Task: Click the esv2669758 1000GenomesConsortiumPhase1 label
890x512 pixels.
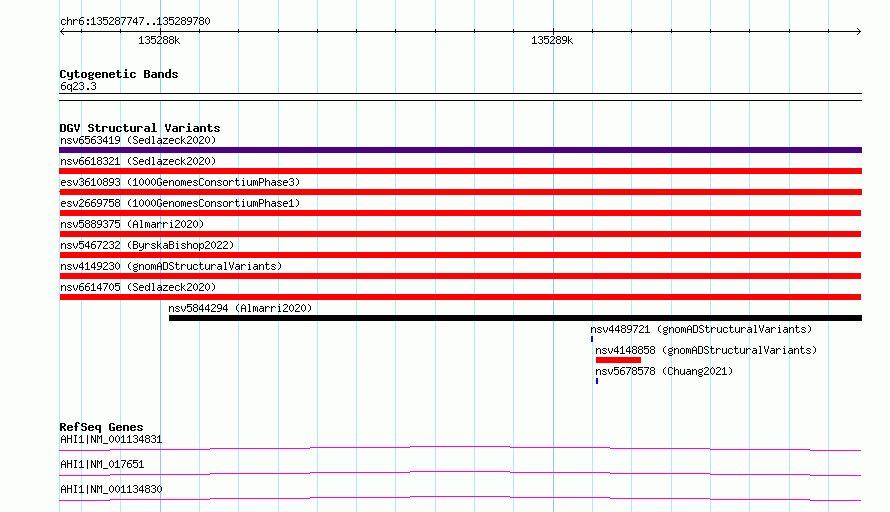Action: click(180, 203)
